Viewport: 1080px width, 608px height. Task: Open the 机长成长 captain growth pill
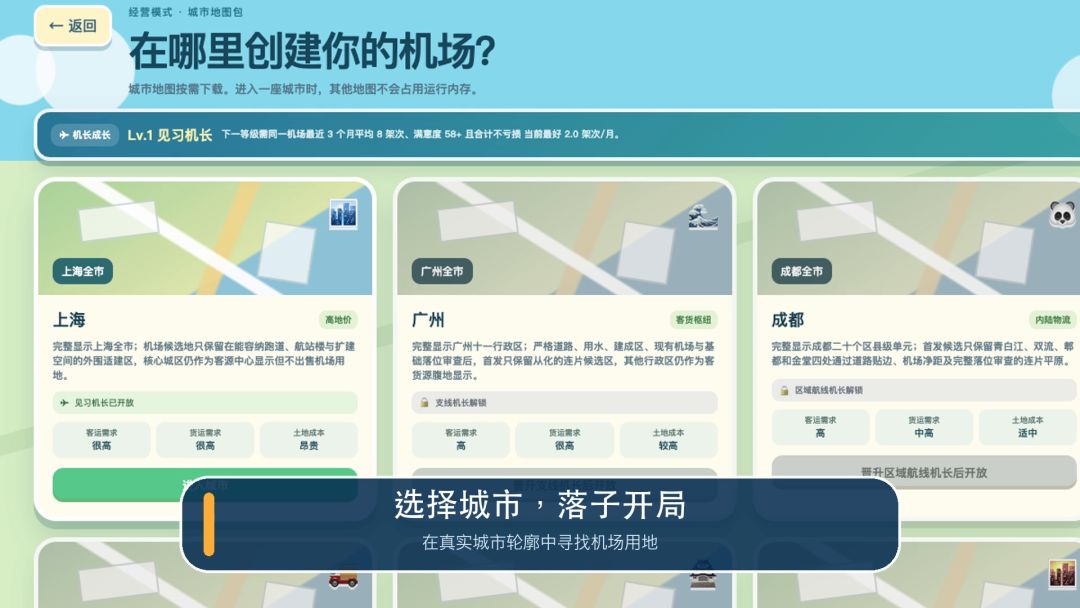click(84, 135)
